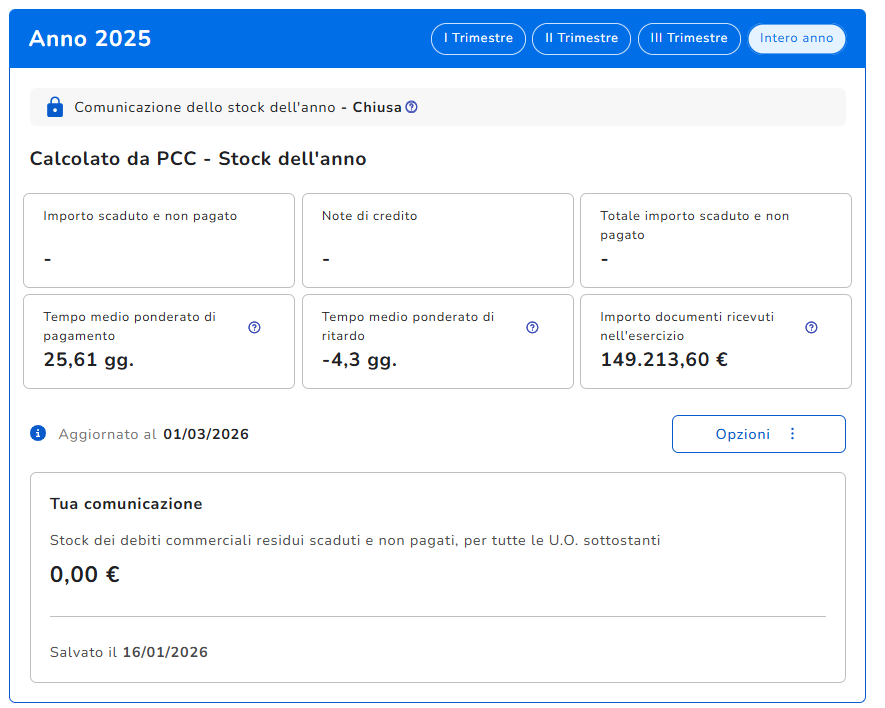885x708 pixels.
Task: Click the Comunicazione dello stock dell'anno label
Action: pyautogui.click(x=205, y=107)
